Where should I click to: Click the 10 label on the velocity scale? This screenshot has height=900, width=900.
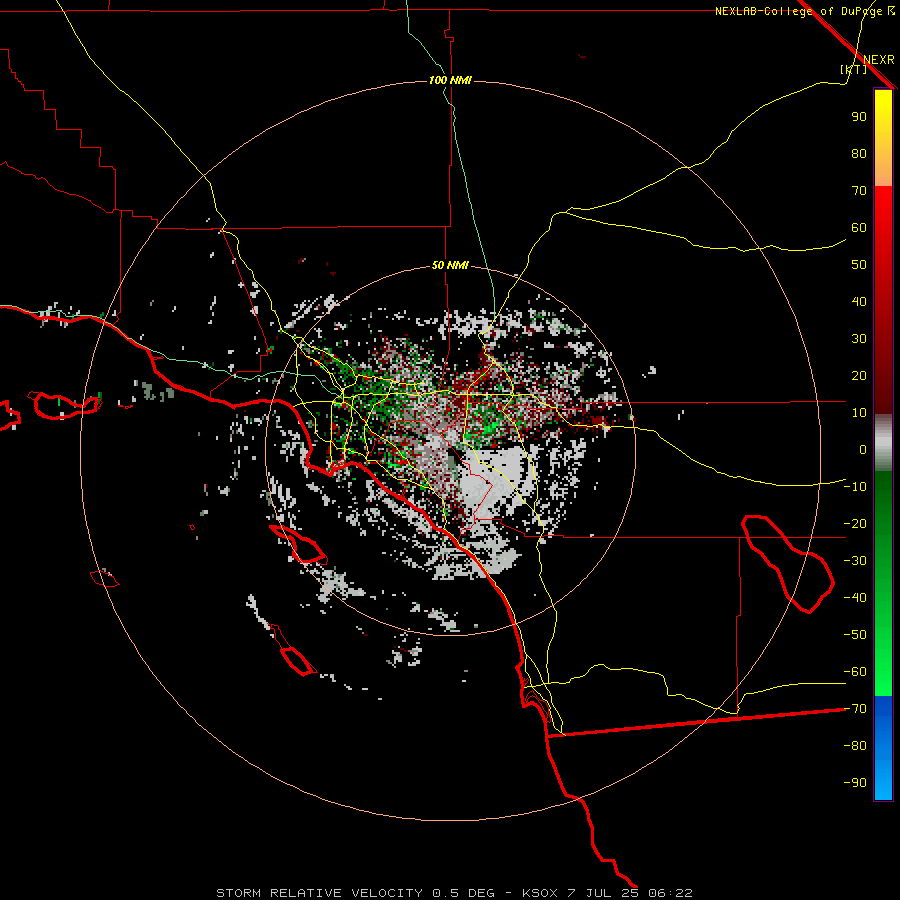(x=859, y=413)
